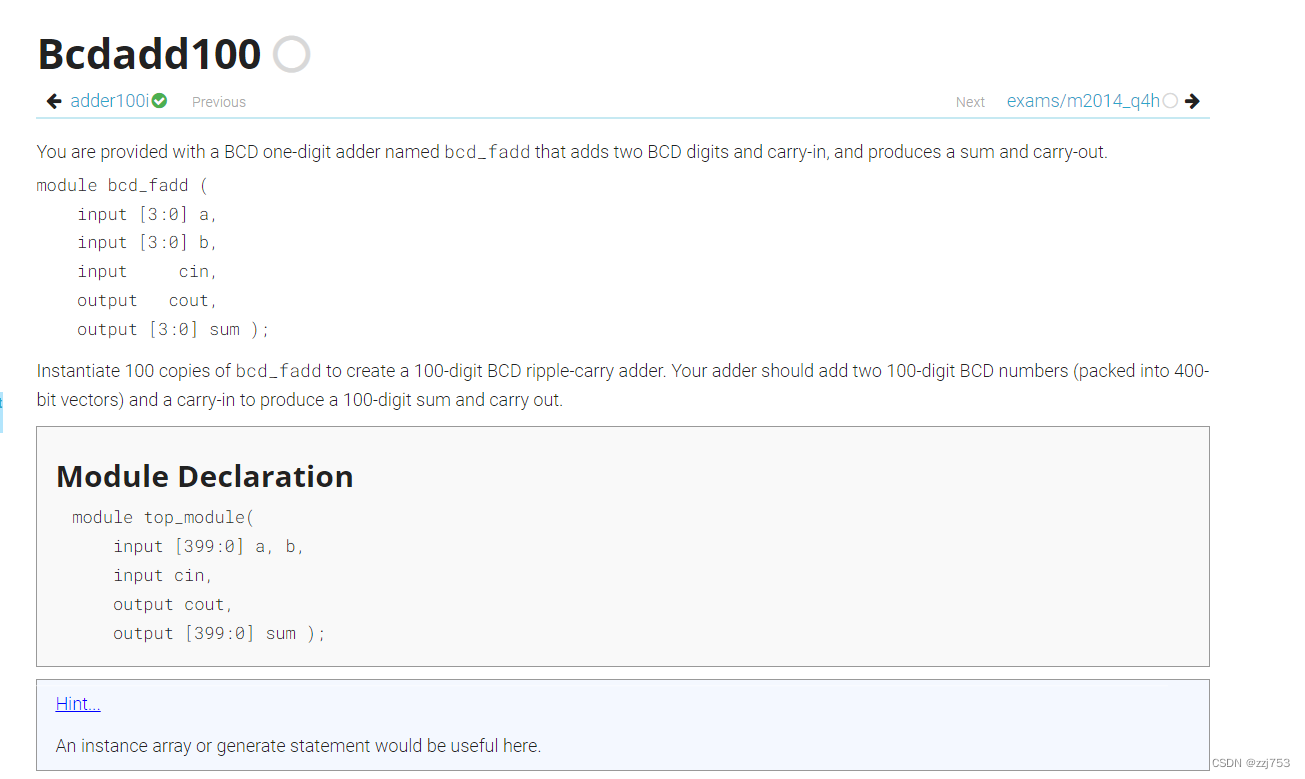Click the right arrow after exams/m2014_q4h
1305x779 pixels.
(1191, 101)
